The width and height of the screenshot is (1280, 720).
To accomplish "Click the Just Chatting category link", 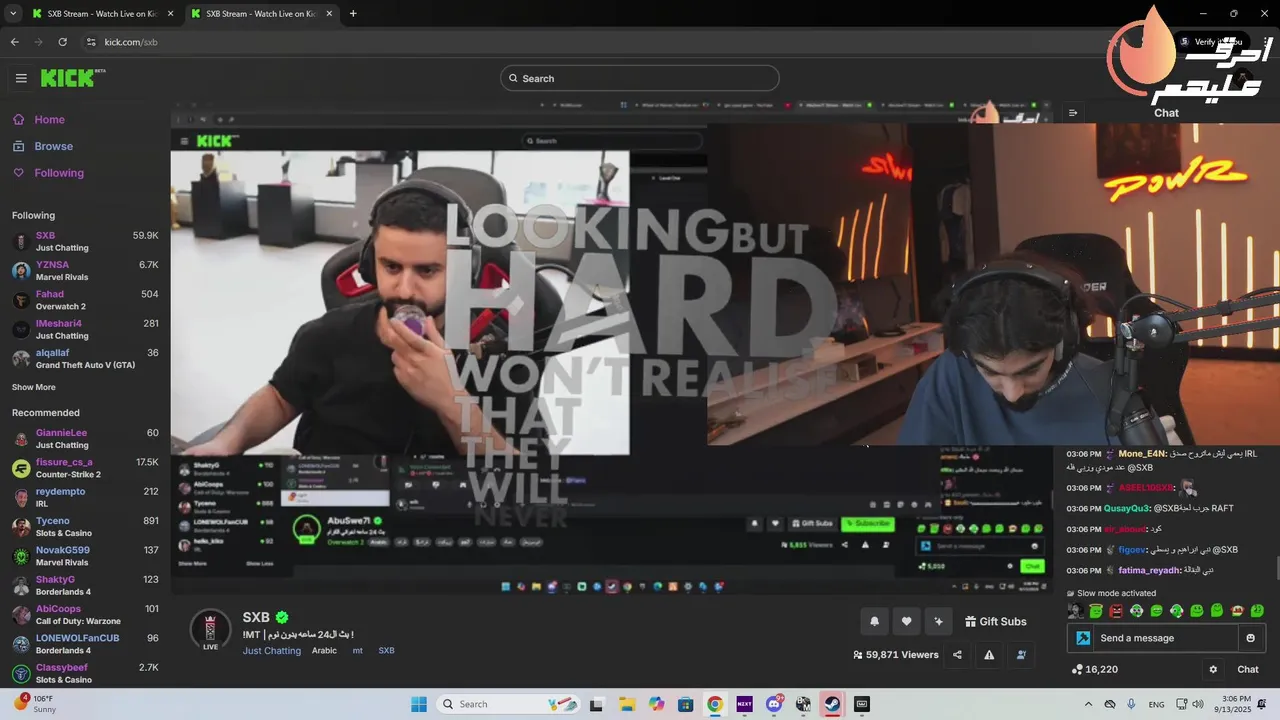I will tap(272, 651).
